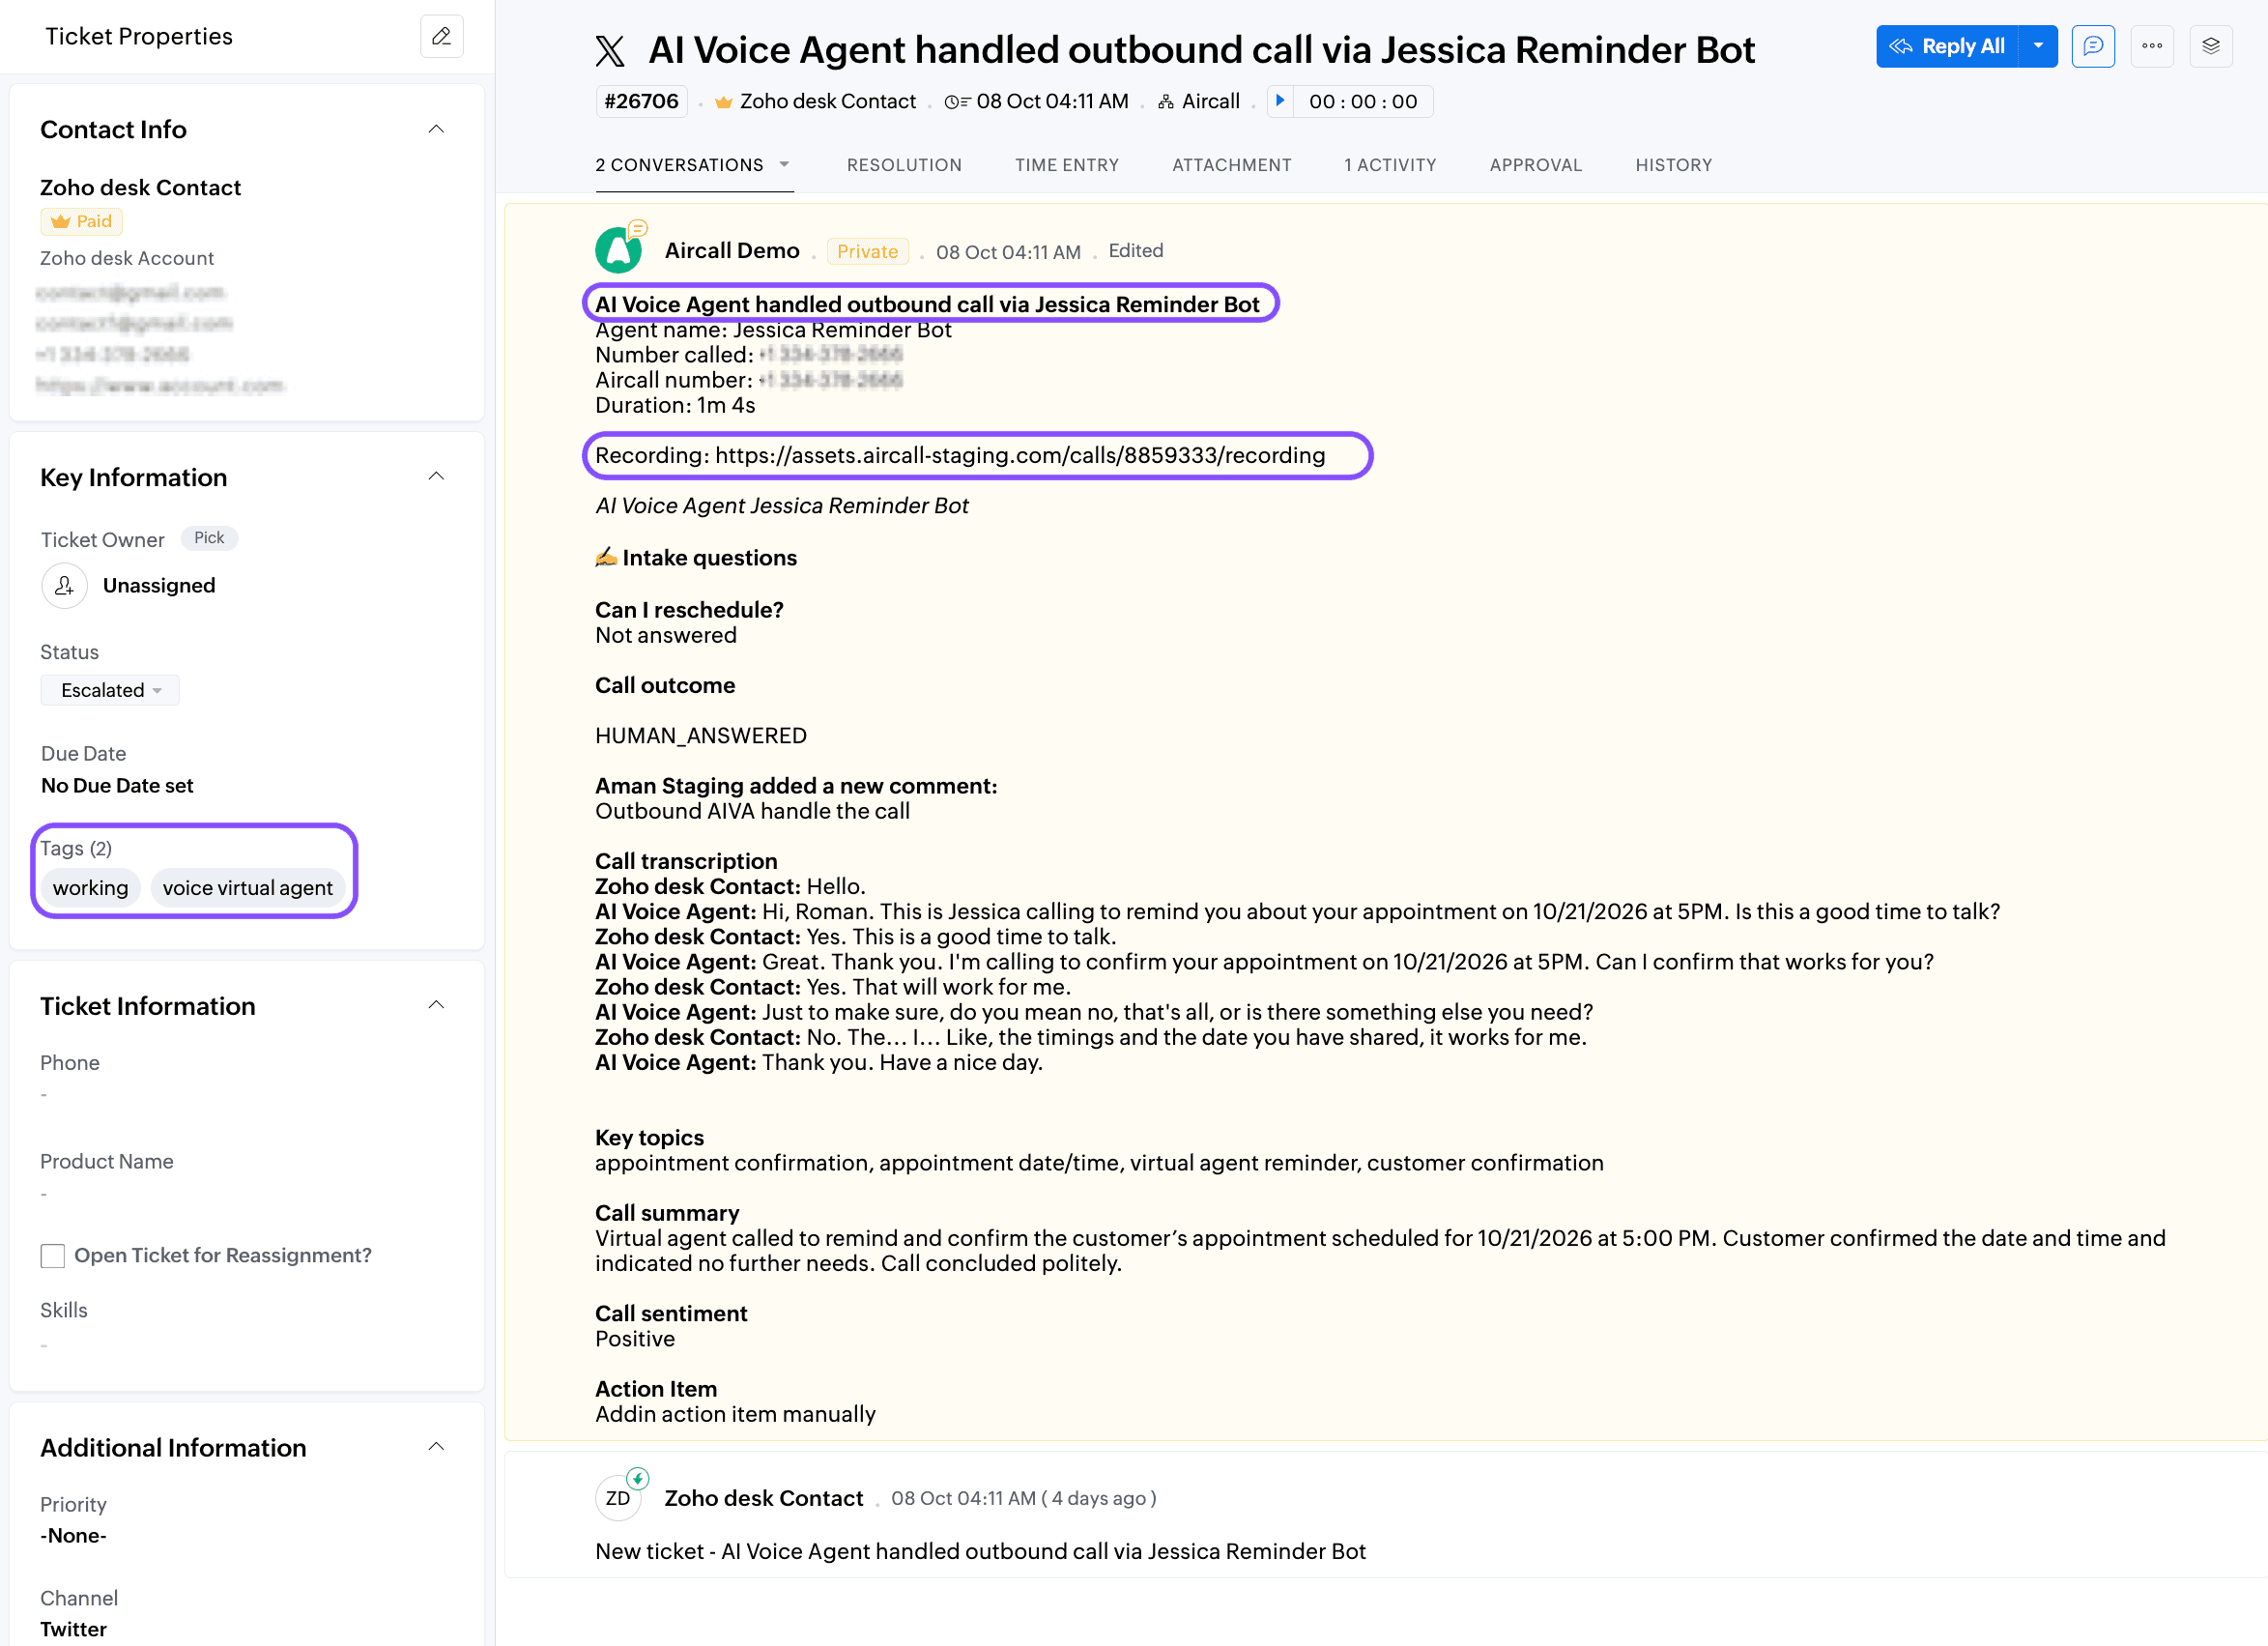
Task: Open the Approval tab
Action: (1535, 165)
